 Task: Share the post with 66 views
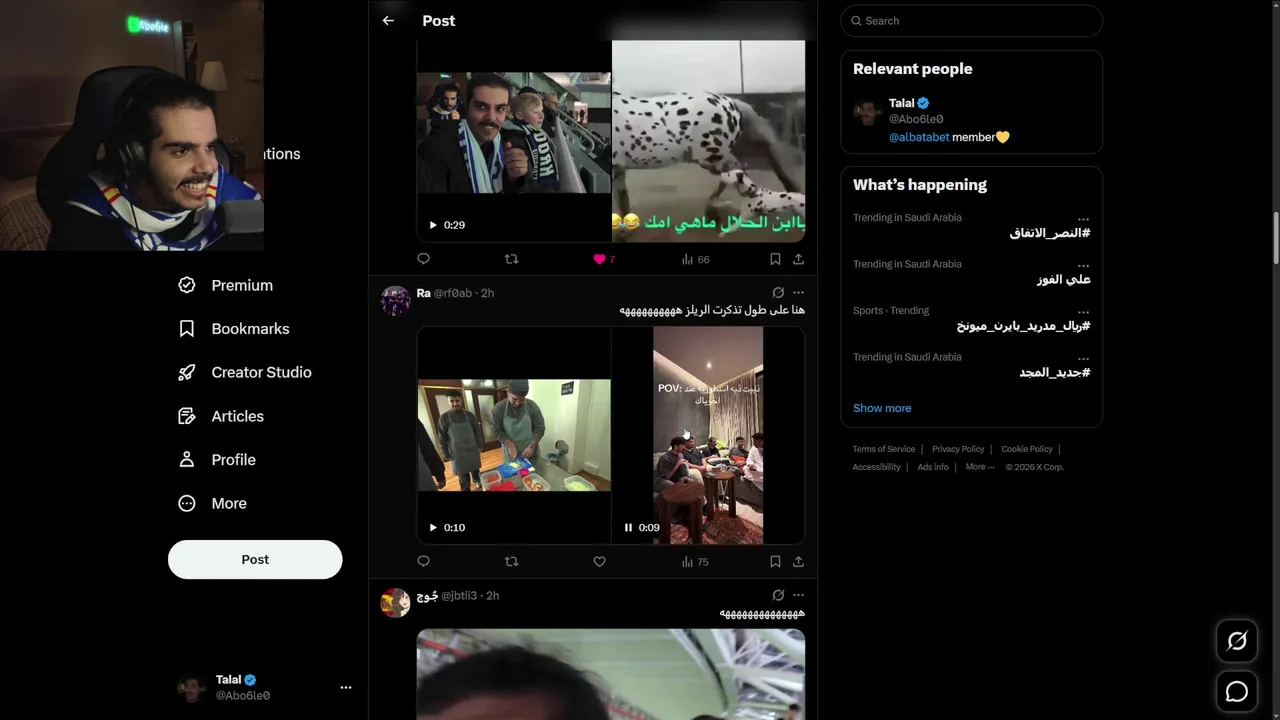[x=798, y=259]
